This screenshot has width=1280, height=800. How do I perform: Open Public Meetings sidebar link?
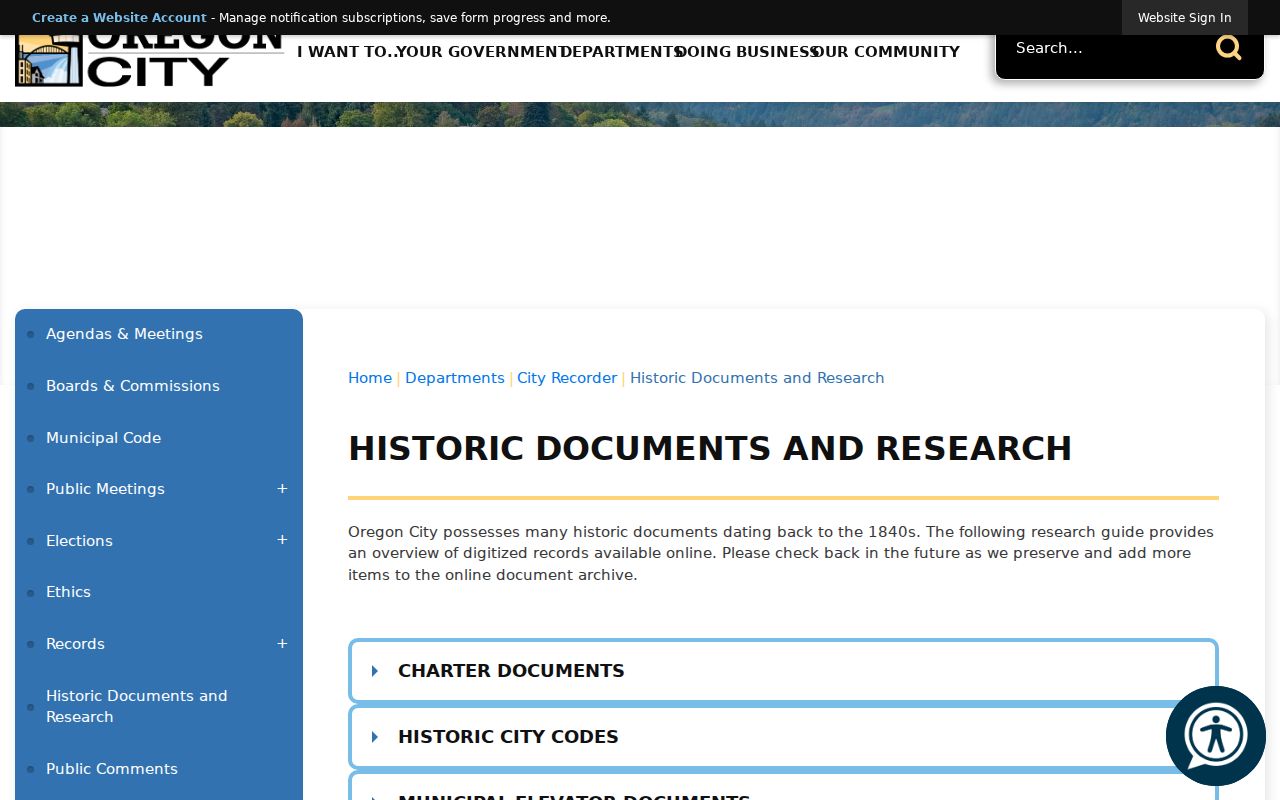[x=105, y=489]
